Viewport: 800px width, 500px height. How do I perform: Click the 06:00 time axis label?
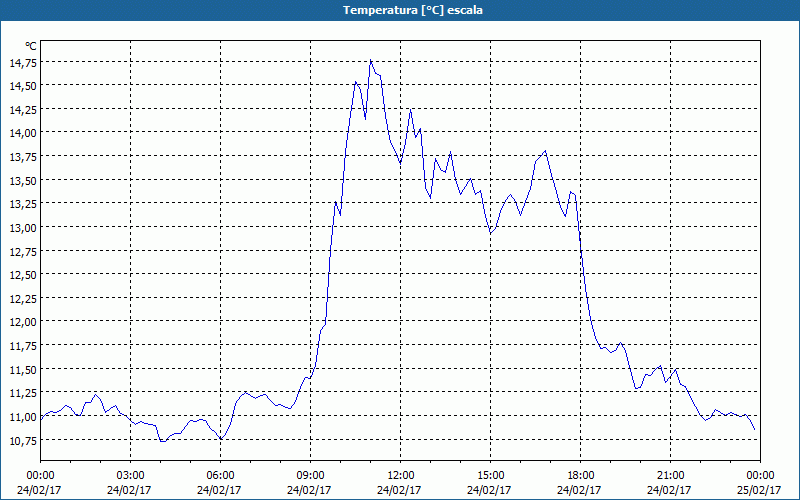(x=220, y=476)
